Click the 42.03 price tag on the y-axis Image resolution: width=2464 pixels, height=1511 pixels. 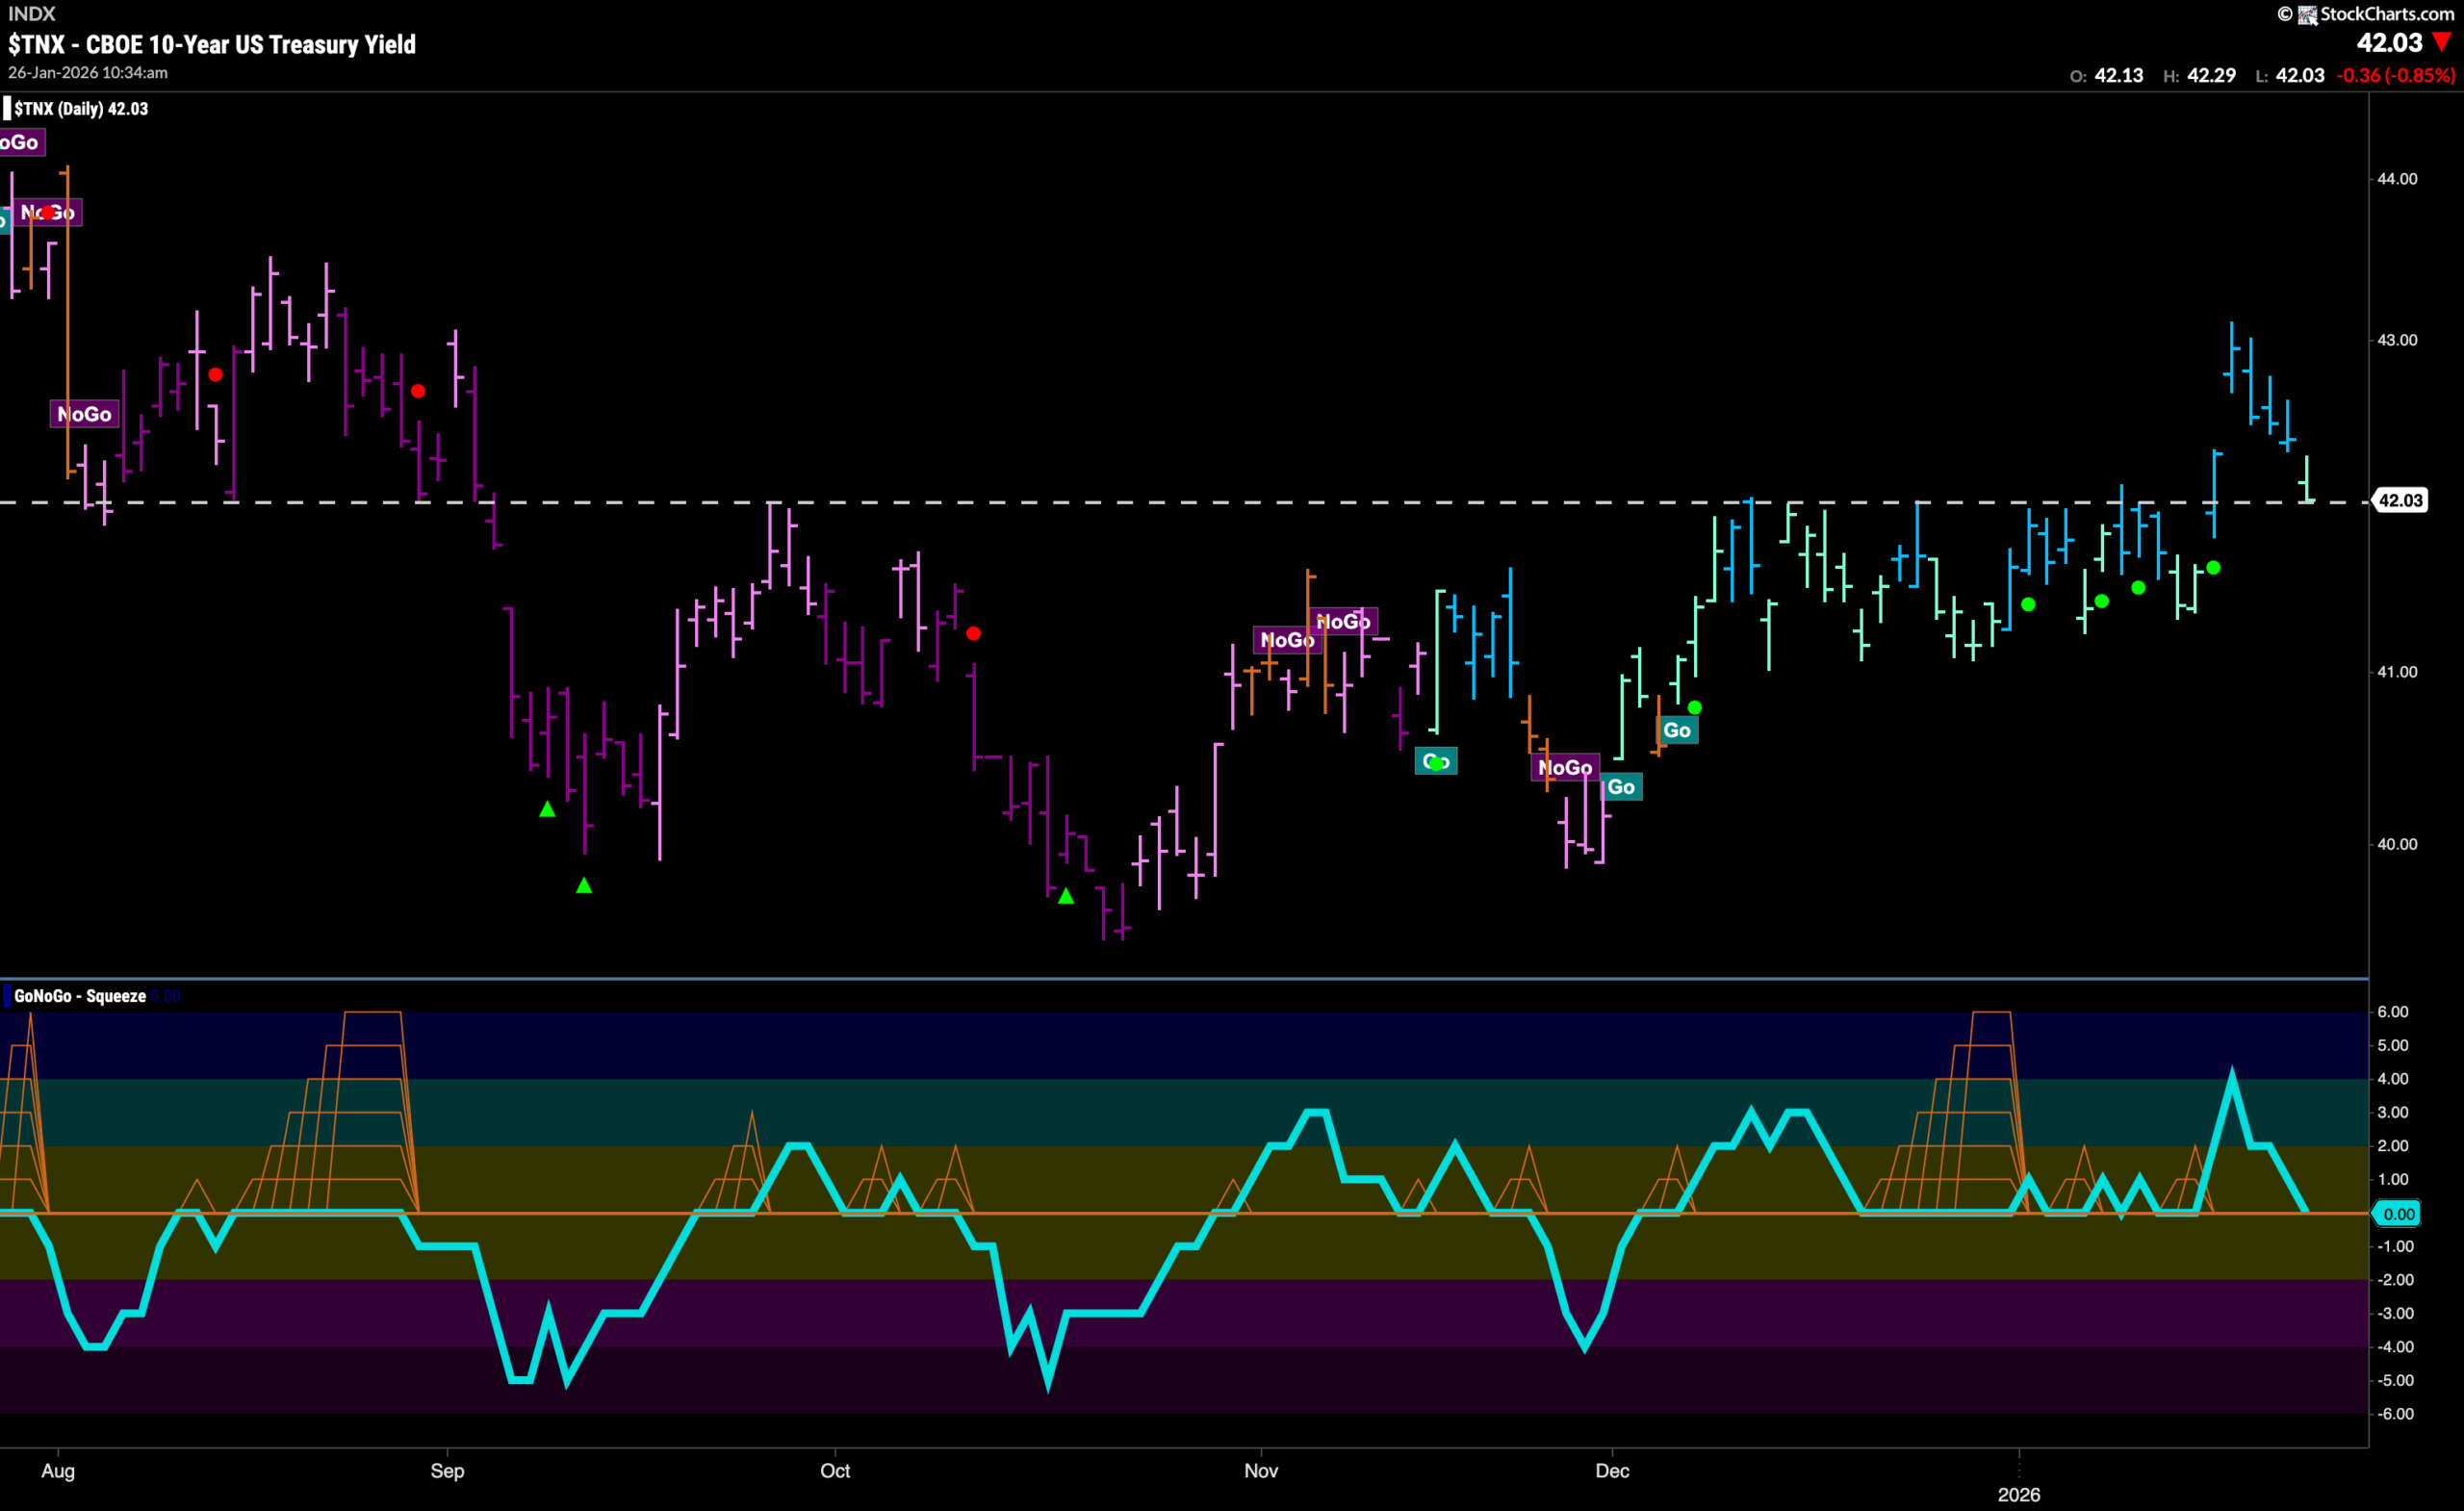2400,500
